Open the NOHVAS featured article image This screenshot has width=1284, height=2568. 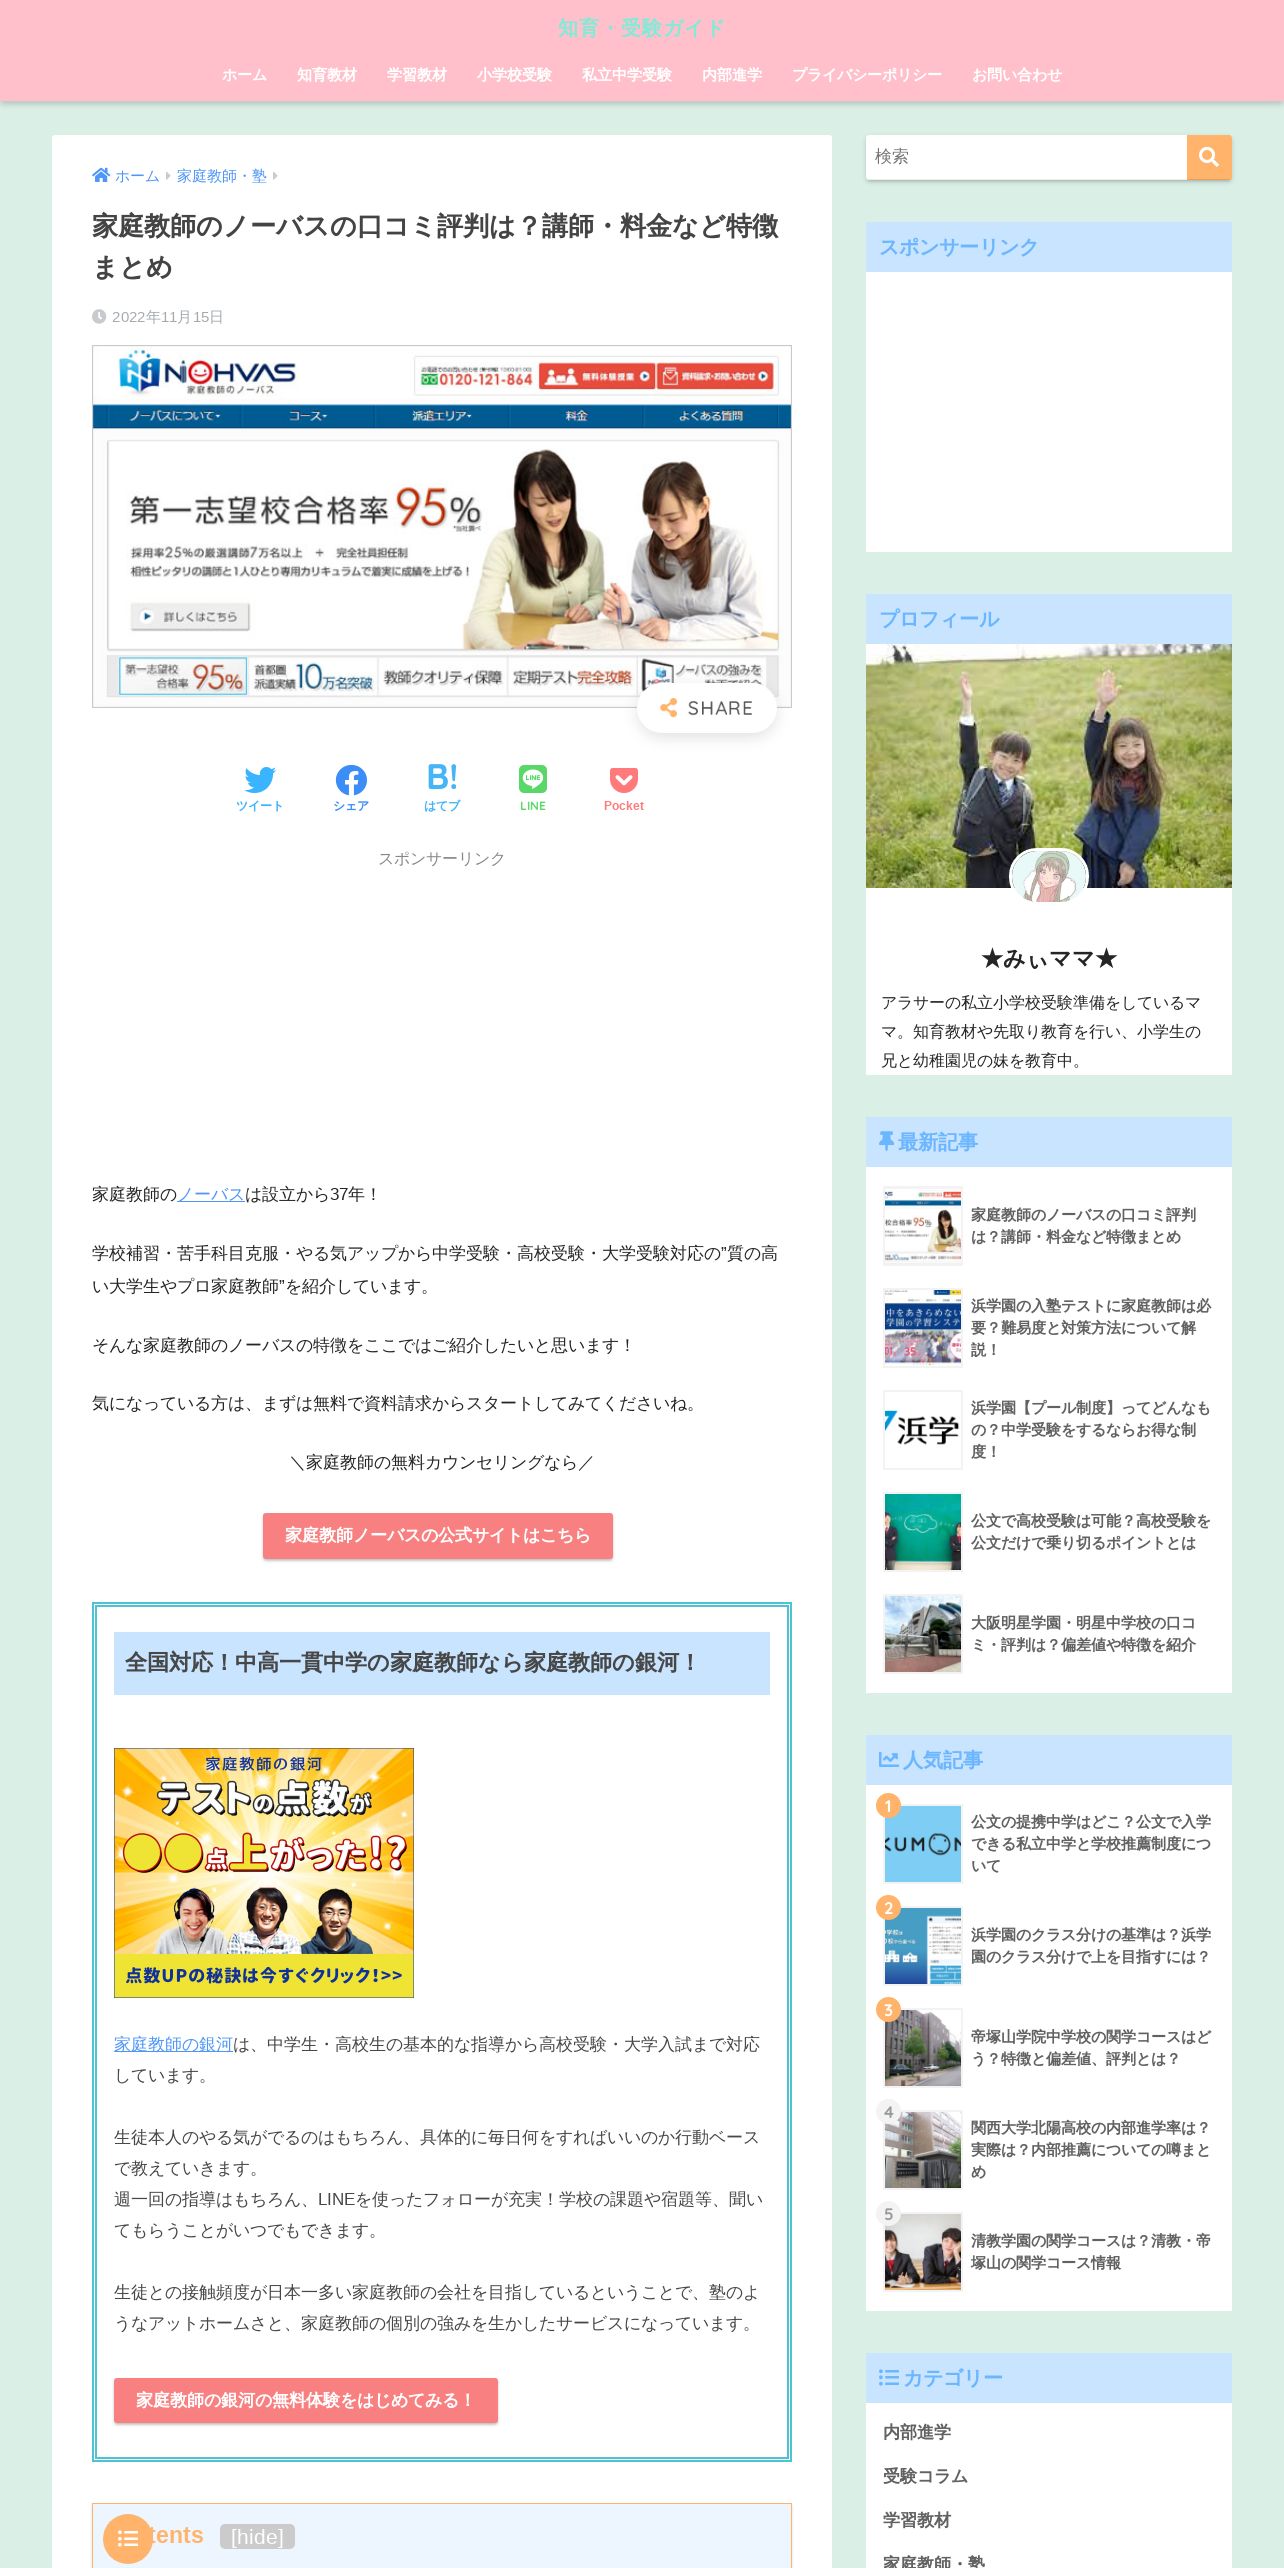tap(442, 526)
